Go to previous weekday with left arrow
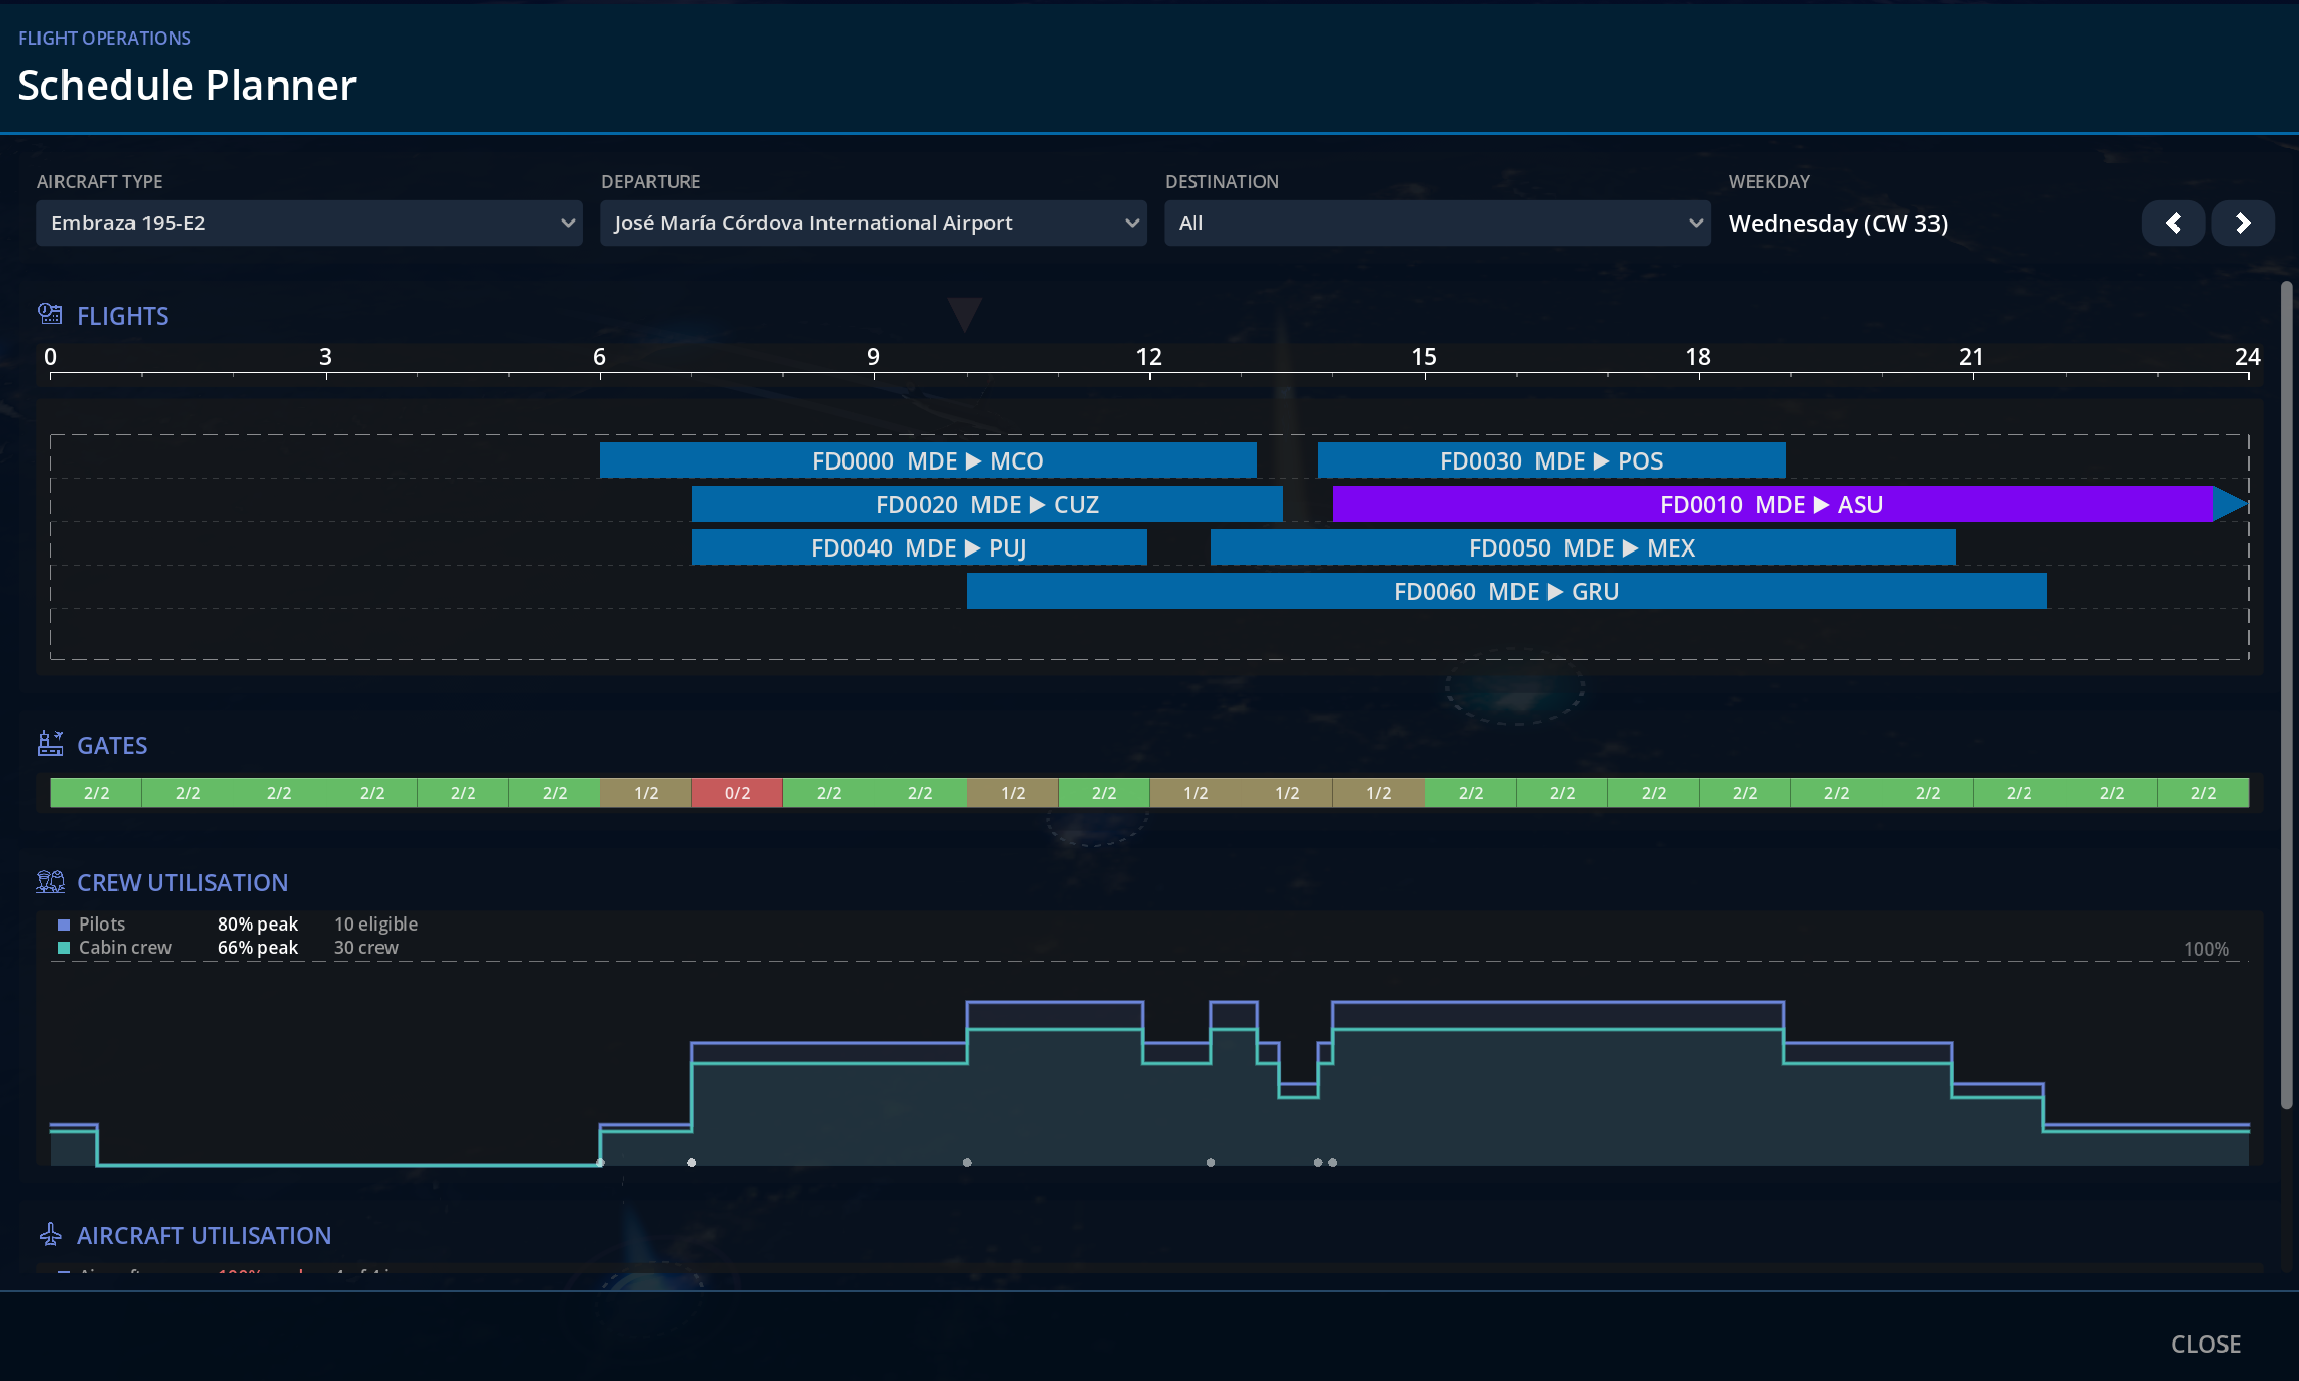The image size is (2299, 1381). click(x=2173, y=223)
